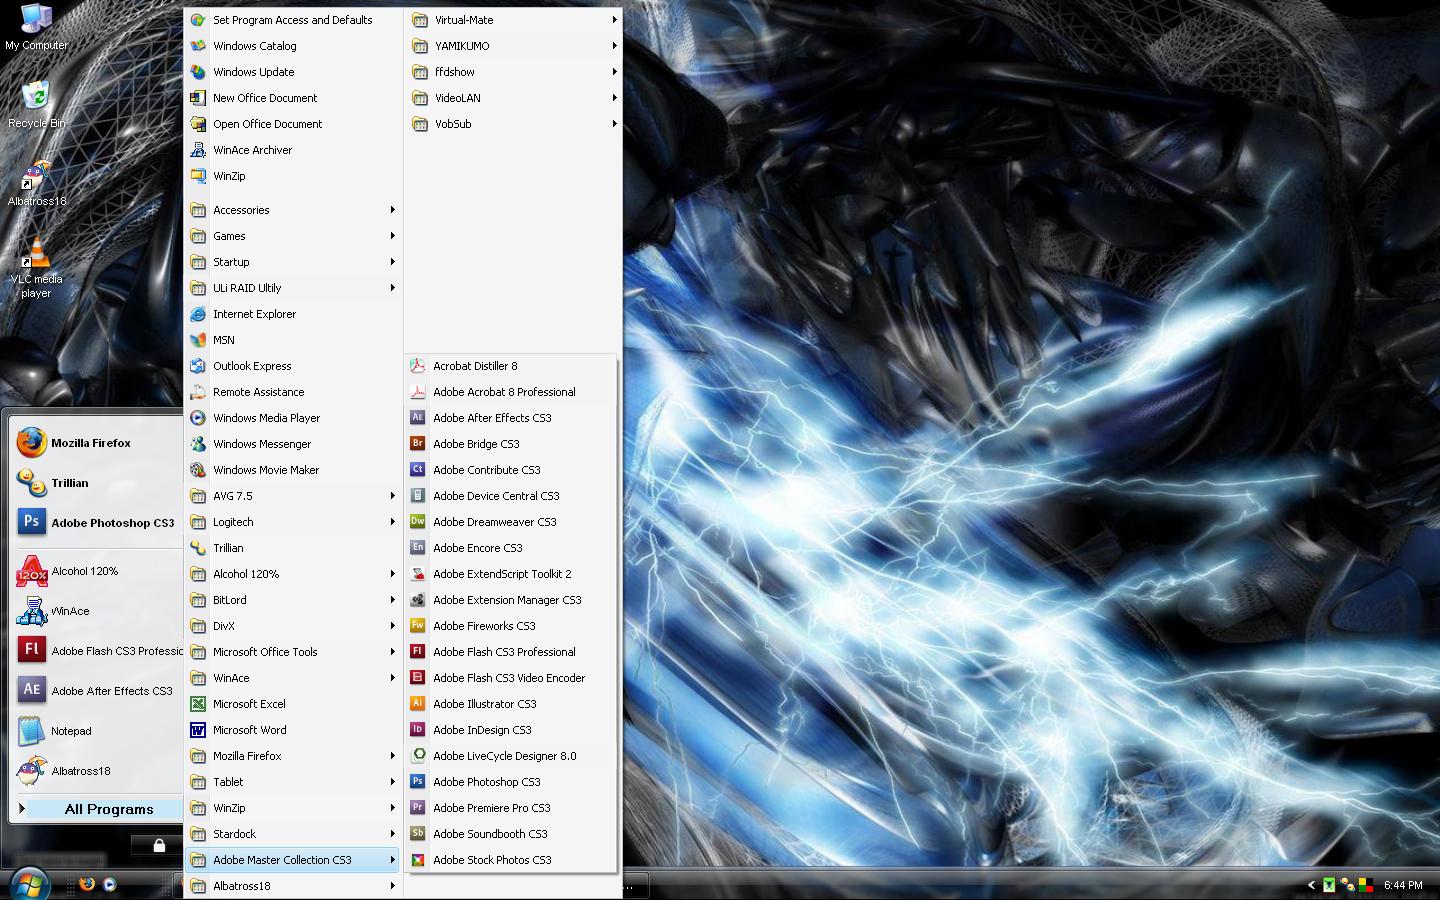The image size is (1440, 900).
Task: Launch Adobe Fireworks CS3 icon
Action: tap(418, 626)
